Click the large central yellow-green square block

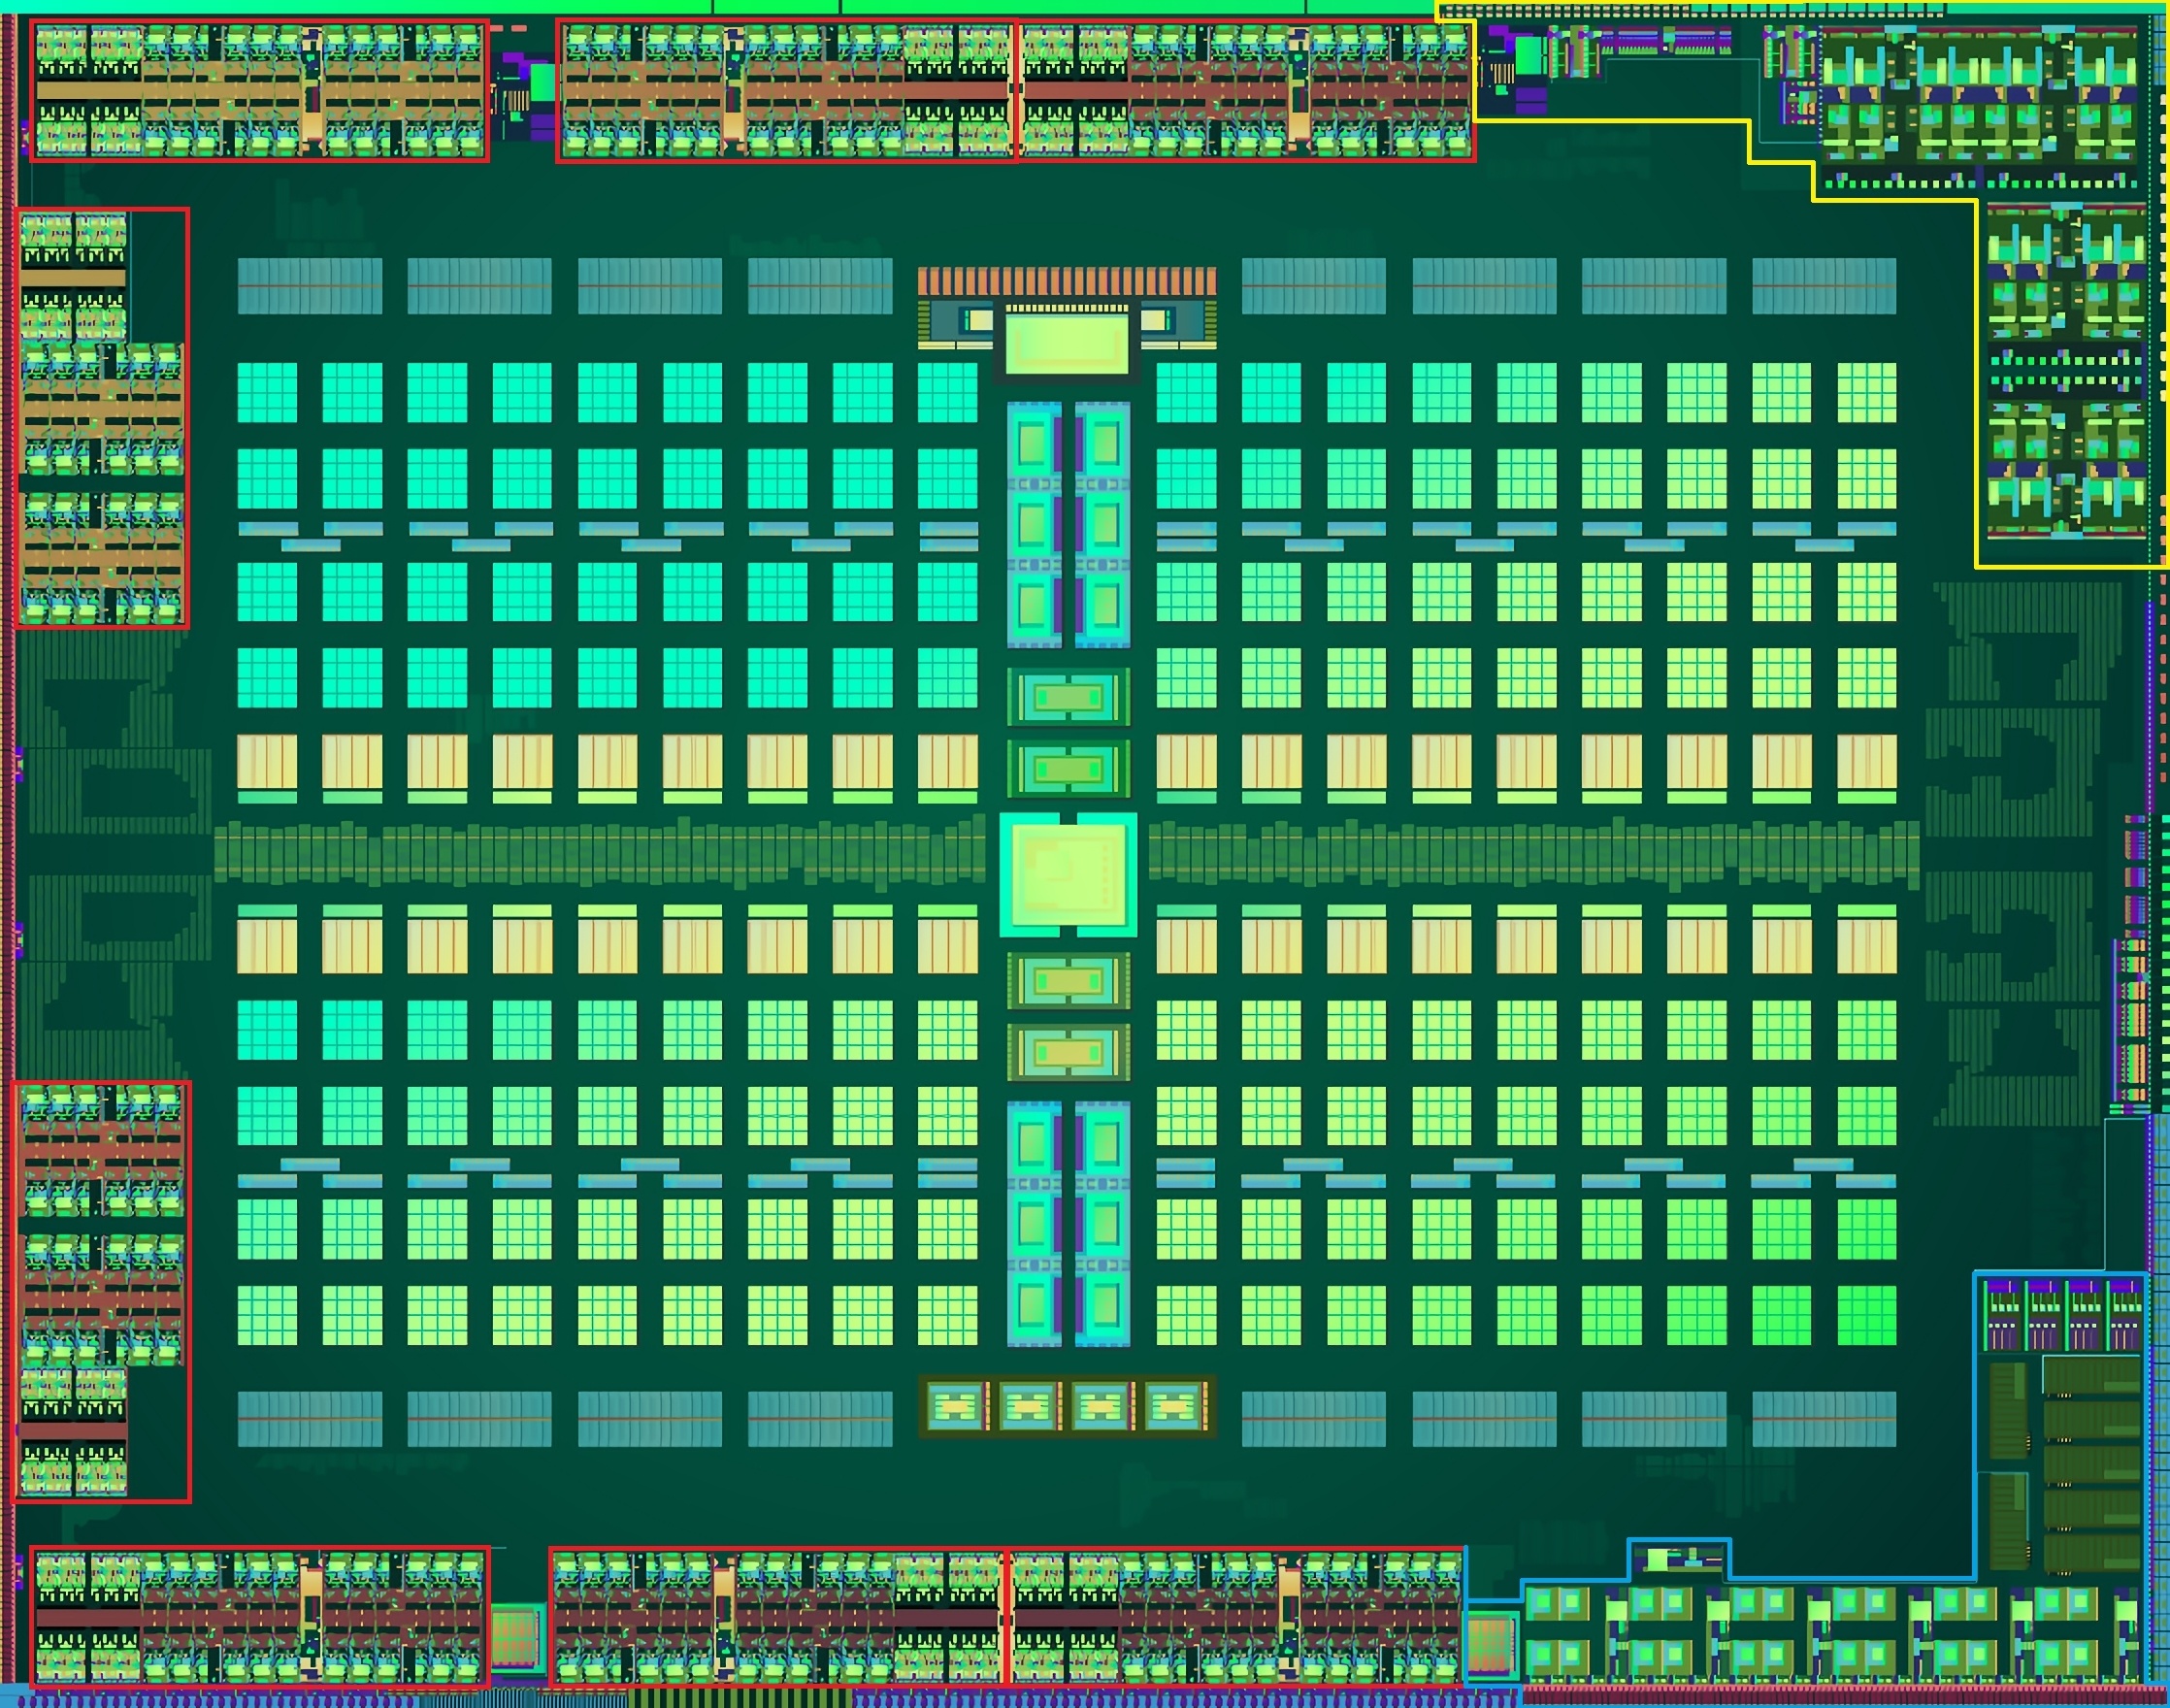pyautogui.click(x=1068, y=874)
